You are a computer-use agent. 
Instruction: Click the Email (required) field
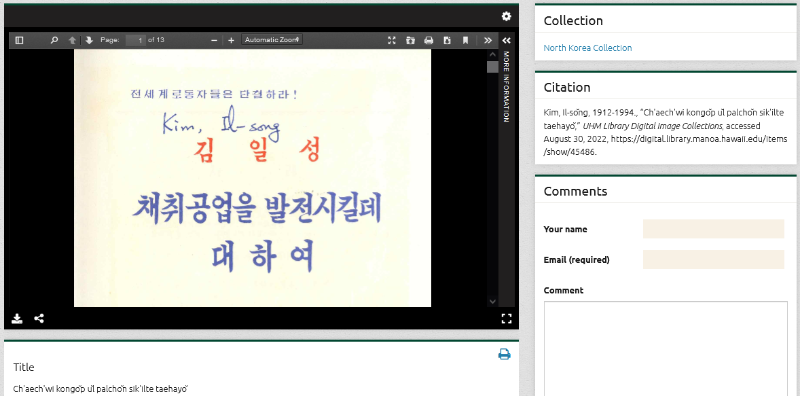(x=713, y=259)
